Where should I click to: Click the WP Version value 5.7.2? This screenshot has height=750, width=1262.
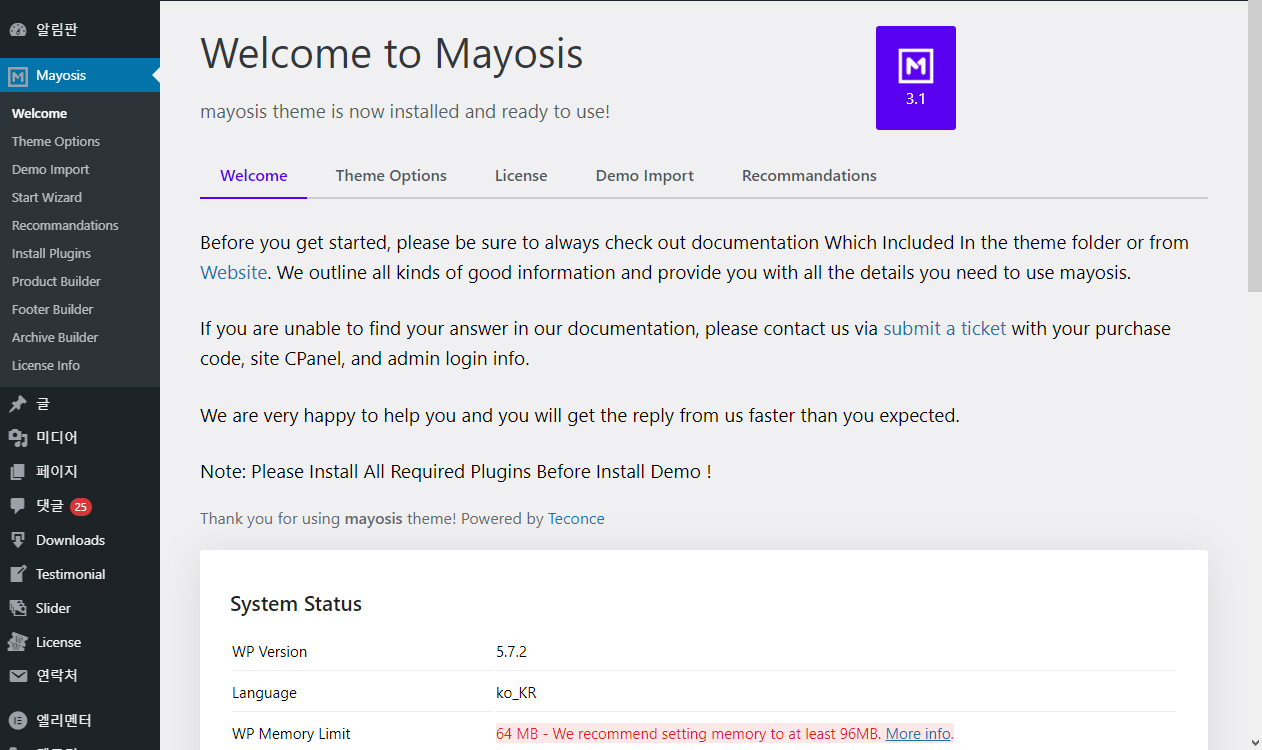coord(511,652)
